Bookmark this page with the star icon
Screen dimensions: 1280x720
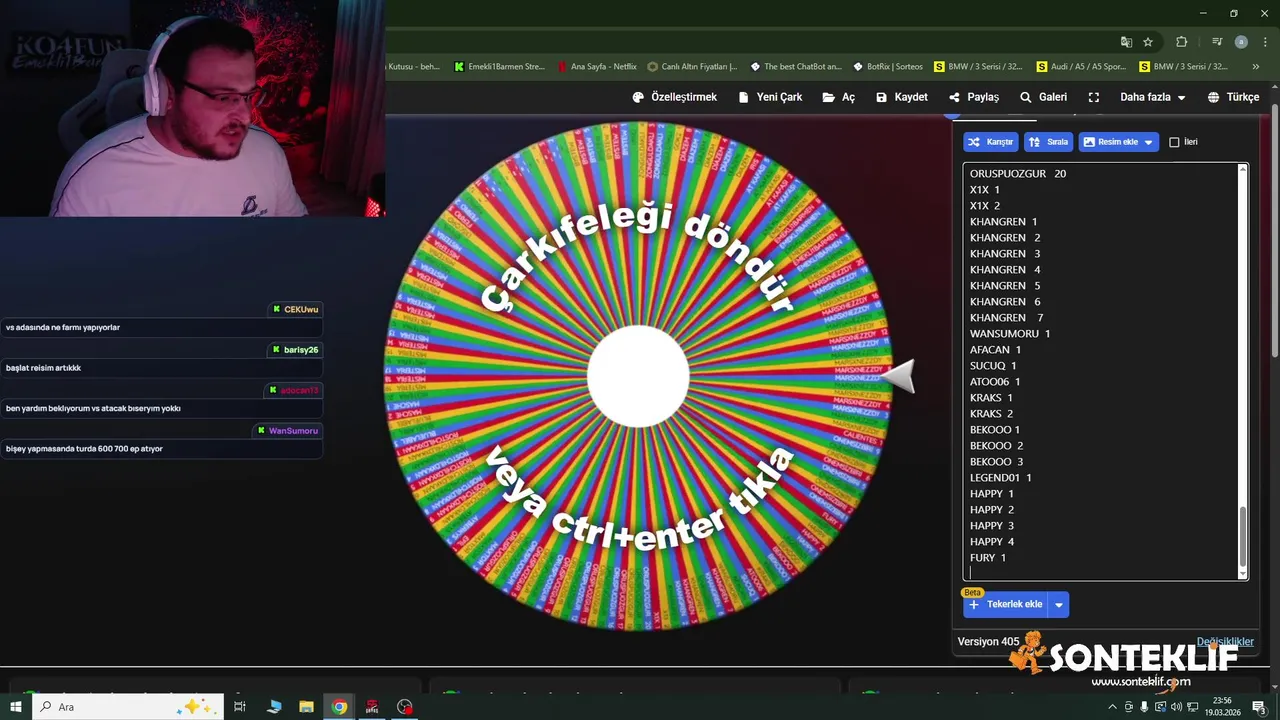click(1148, 42)
